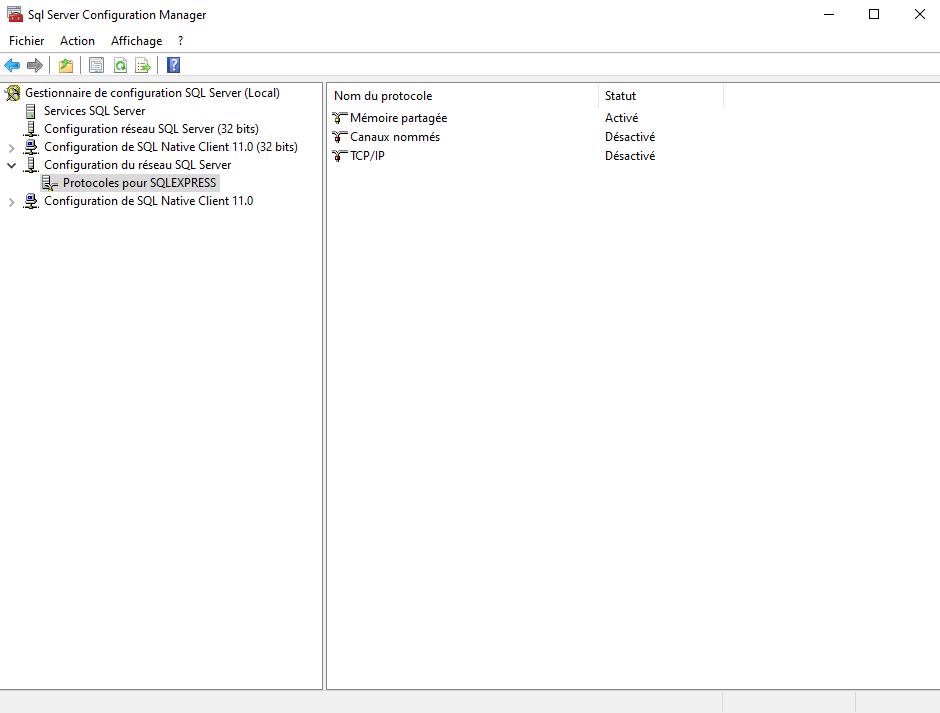The image size is (940, 713).
Task: Click the TCP/IP protocol icon
Action: [340, 156]
